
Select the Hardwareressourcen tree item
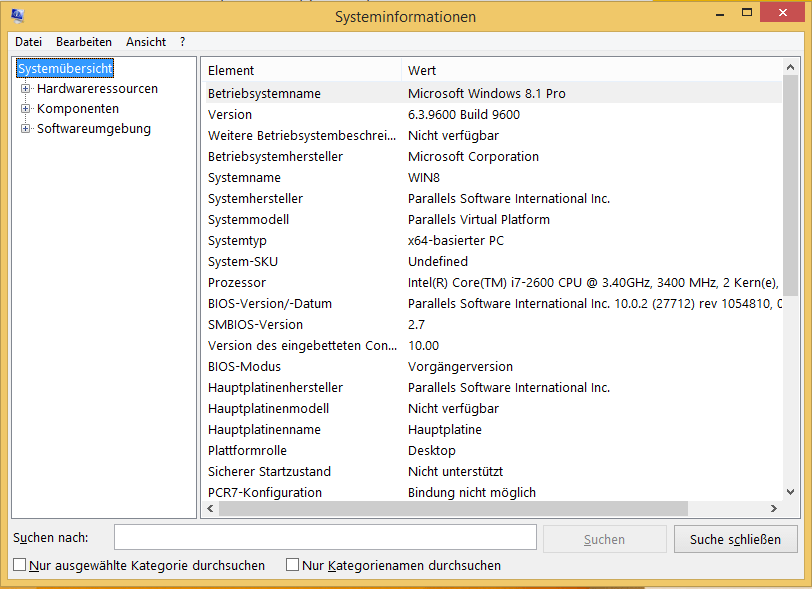(x=97, y=89)
